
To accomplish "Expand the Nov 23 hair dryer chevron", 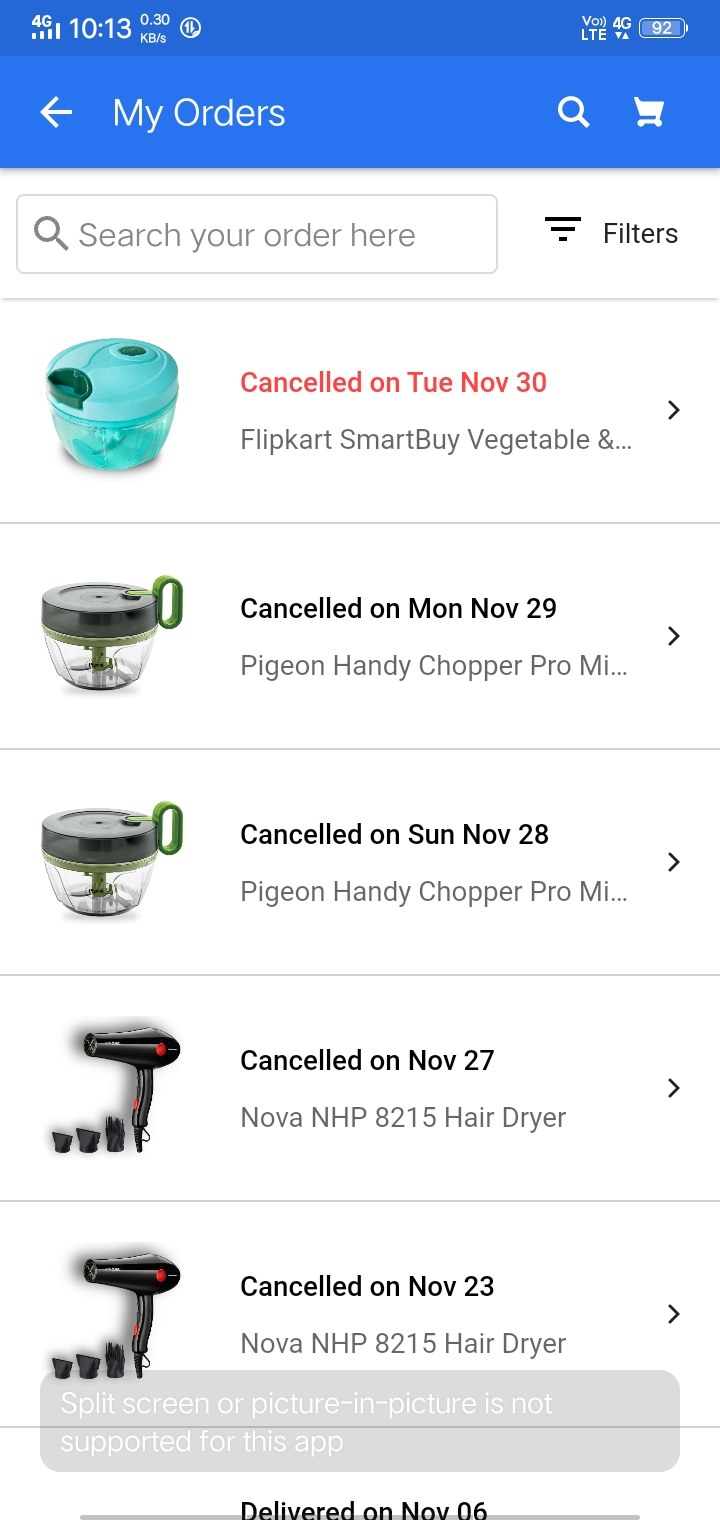I will coord(674,1314).
